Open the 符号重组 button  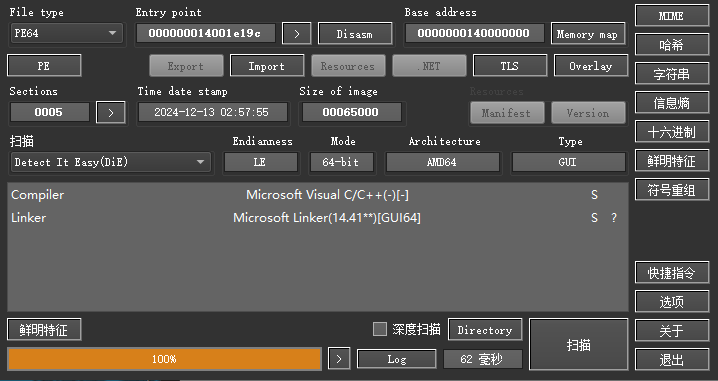click(672, 190)
